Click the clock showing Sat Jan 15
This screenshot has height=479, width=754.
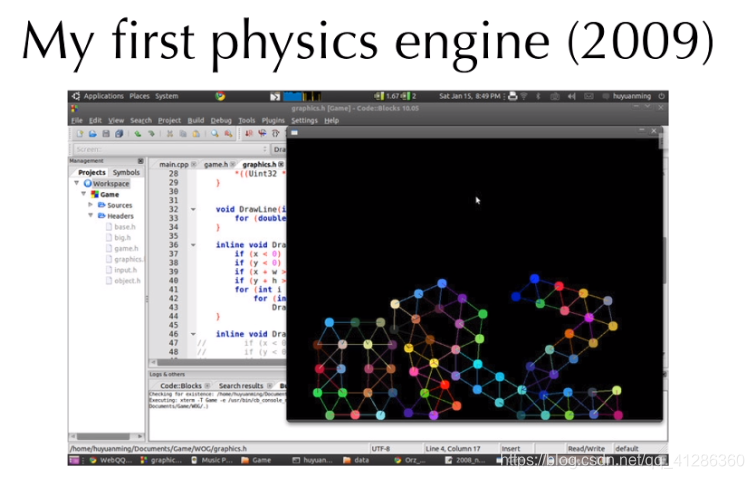469,96
